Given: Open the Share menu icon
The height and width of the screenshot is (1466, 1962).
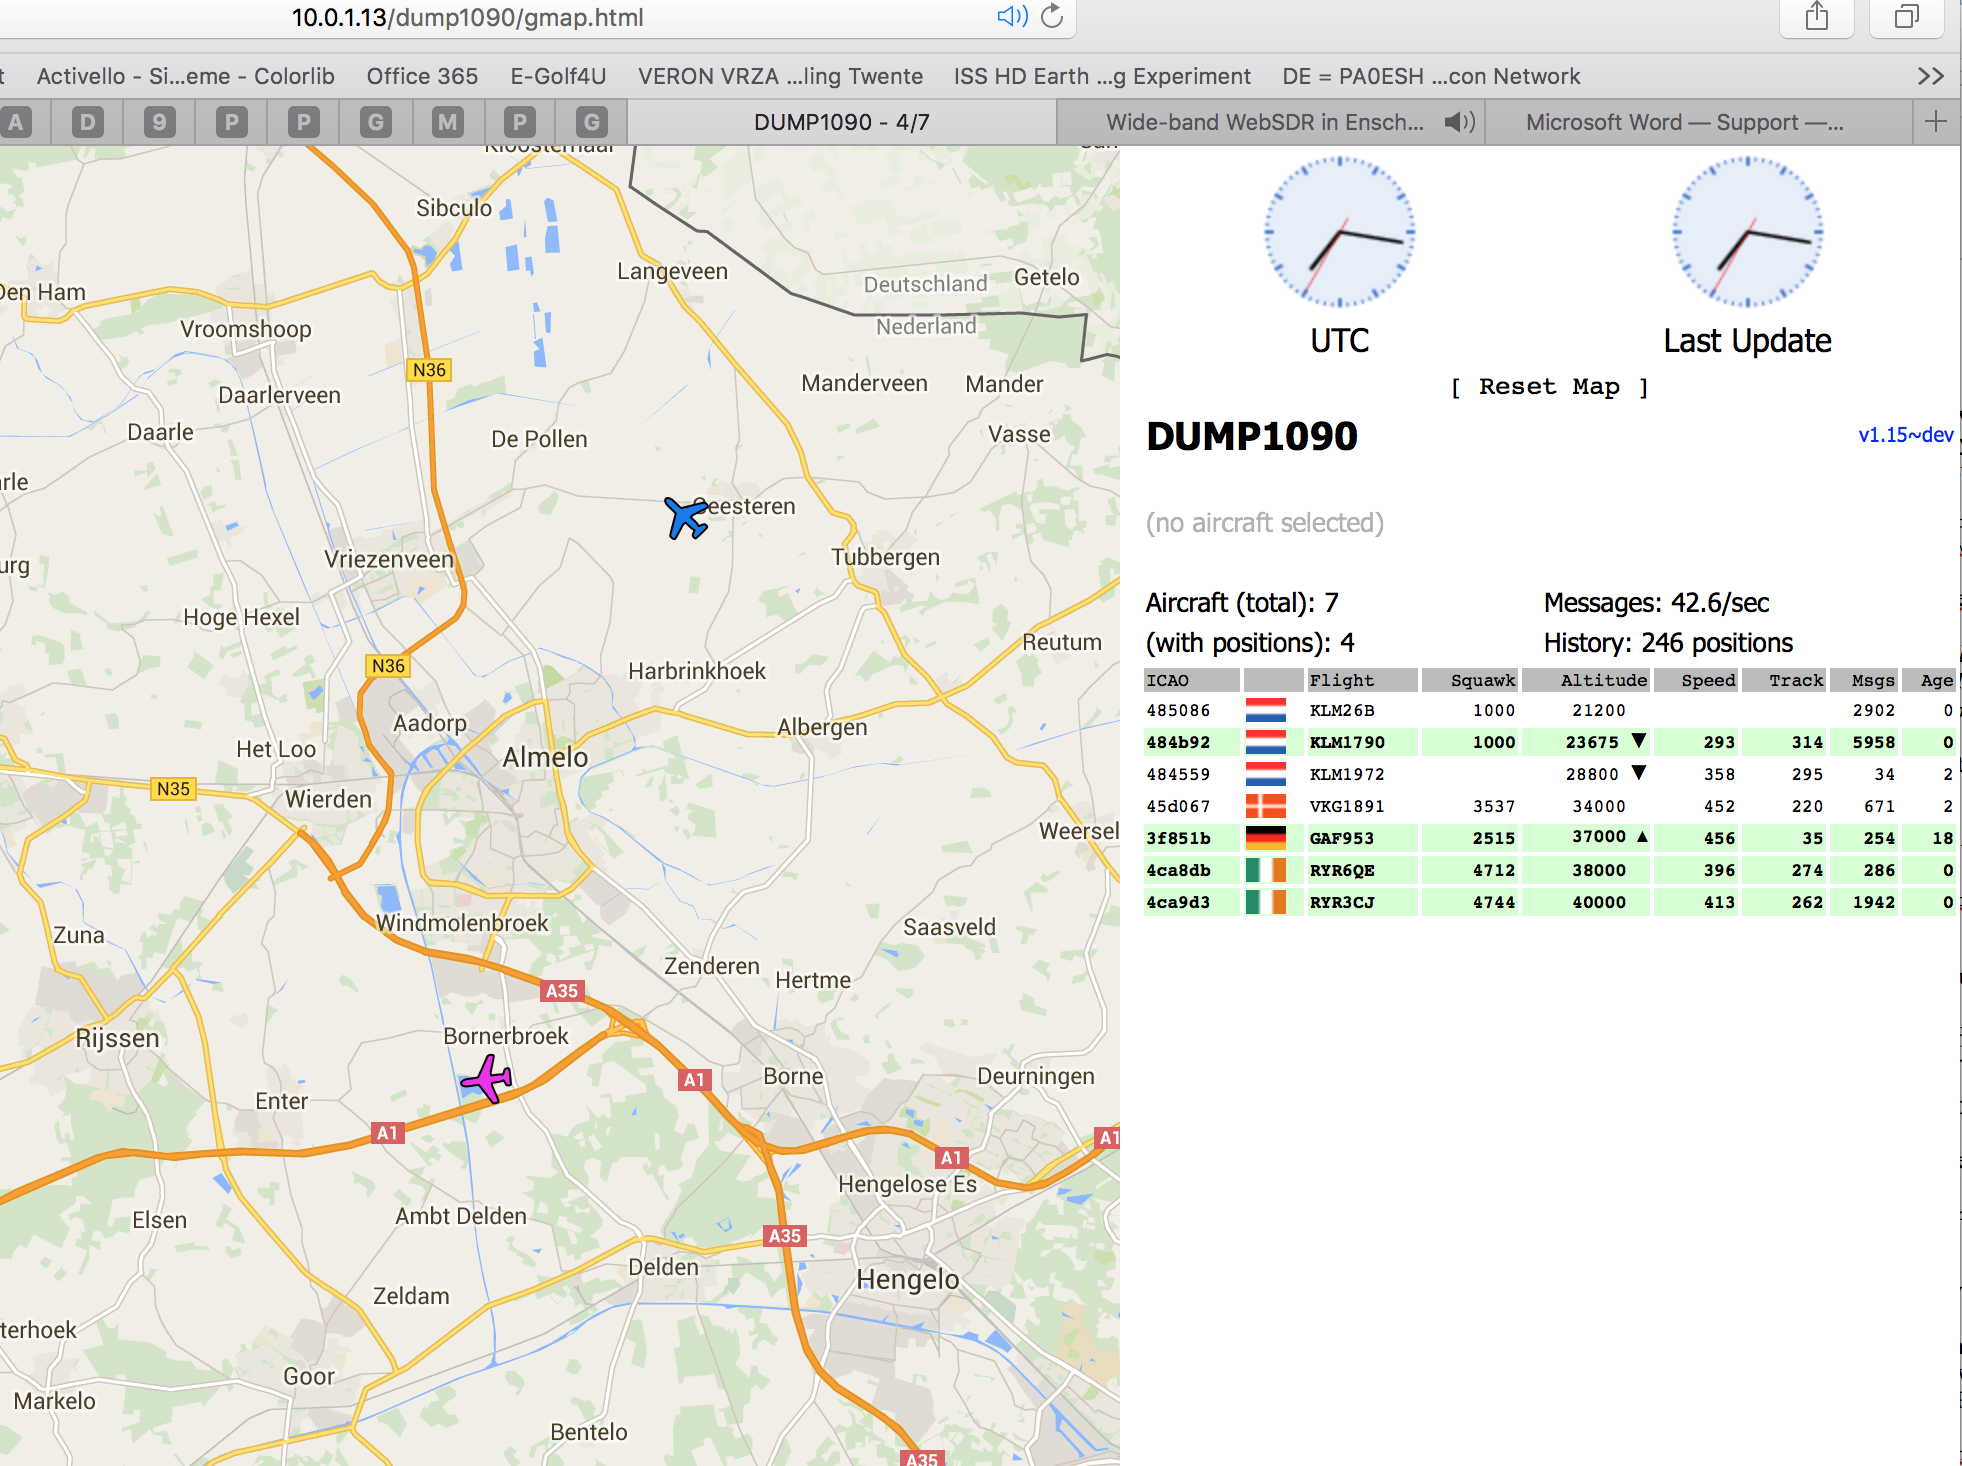Looking at the screenshot, I should click(x=1816, y=17).
